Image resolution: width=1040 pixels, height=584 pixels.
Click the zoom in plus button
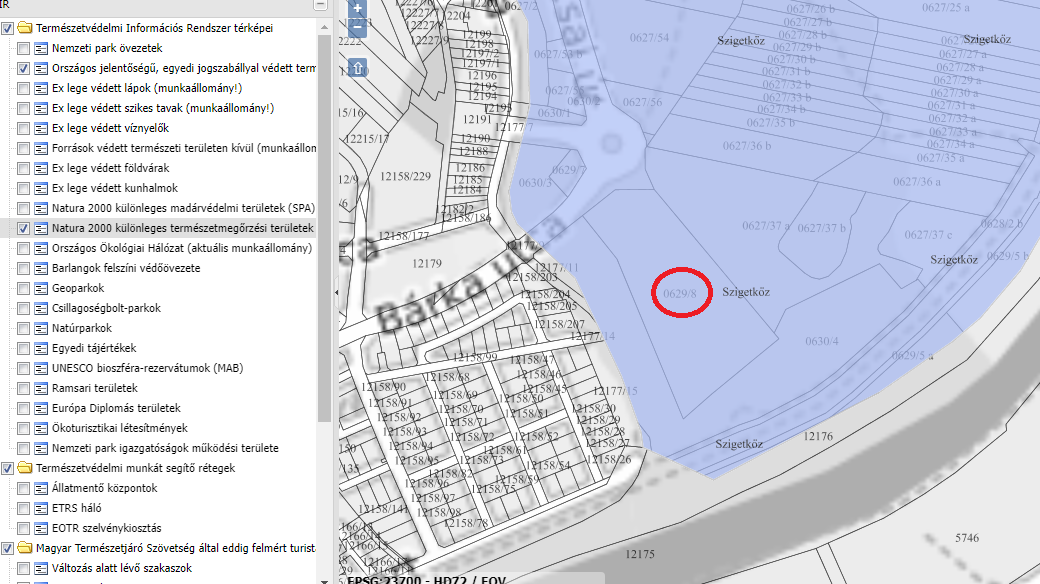358,9
